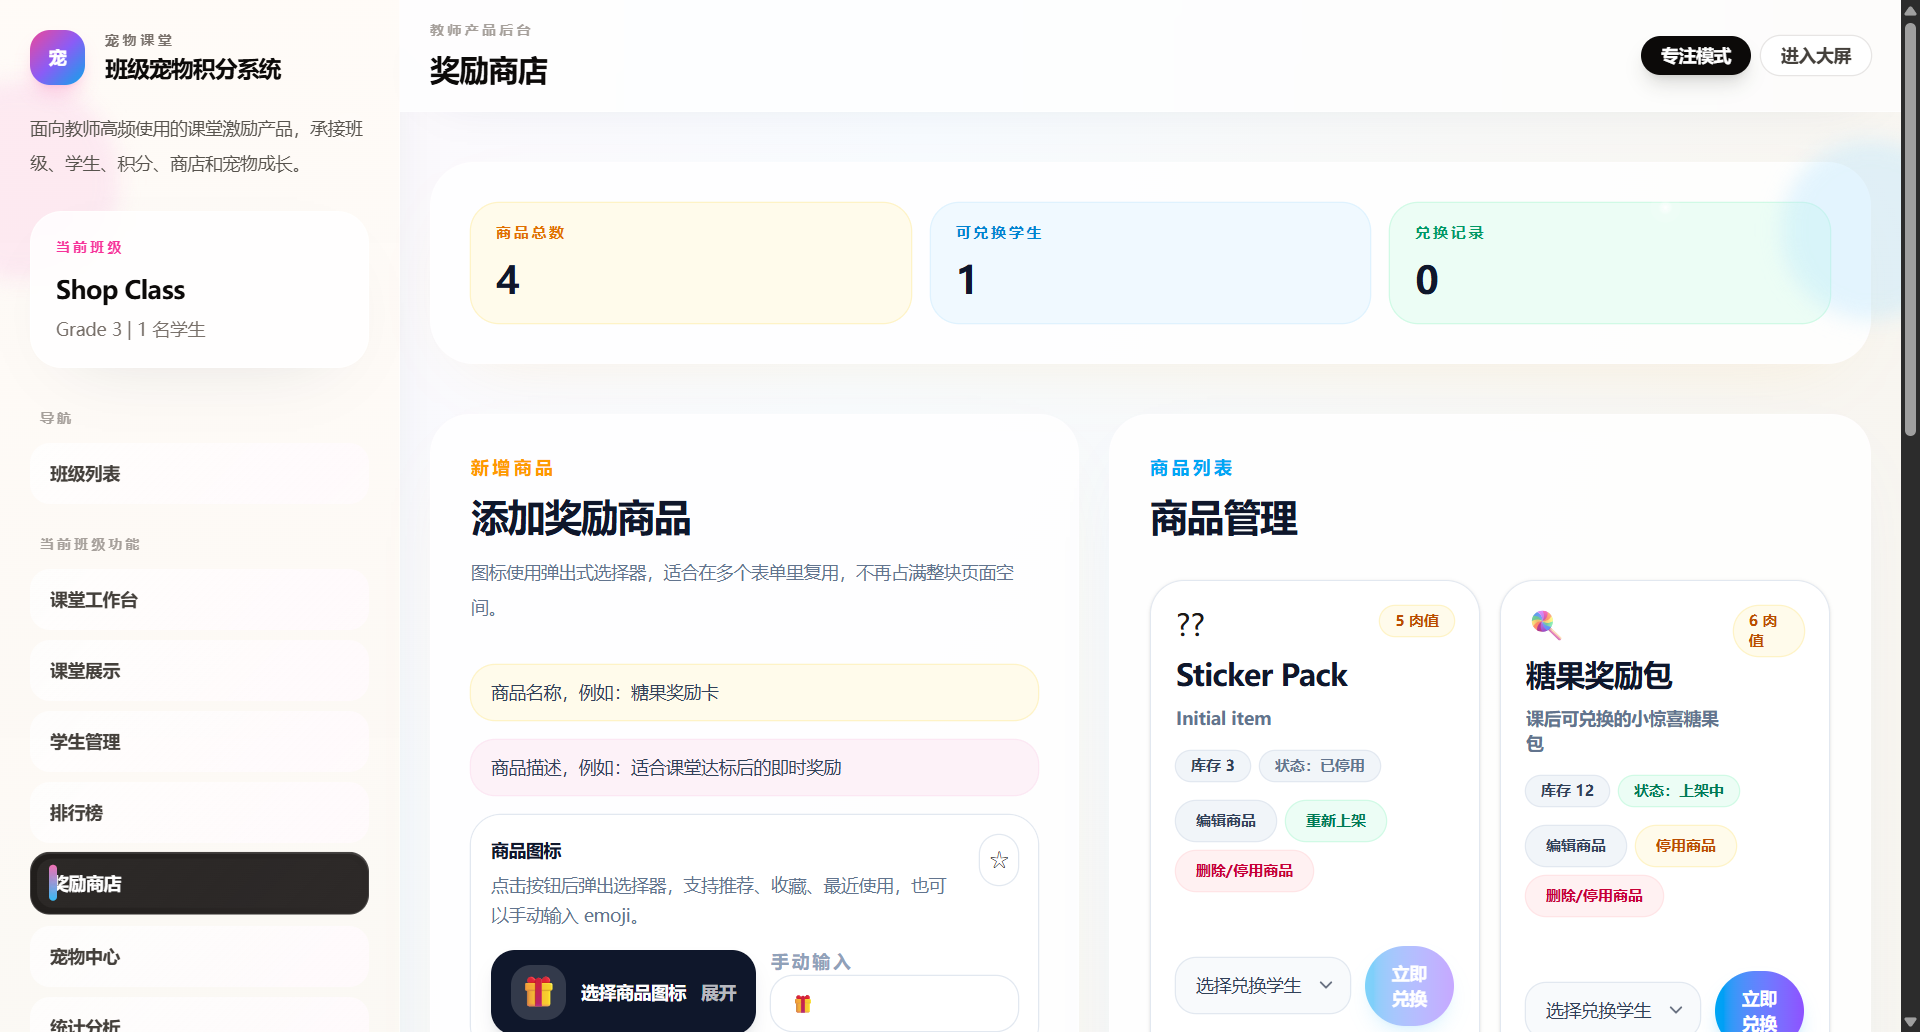Click the 宠 pet logo icon

[57, 57]
